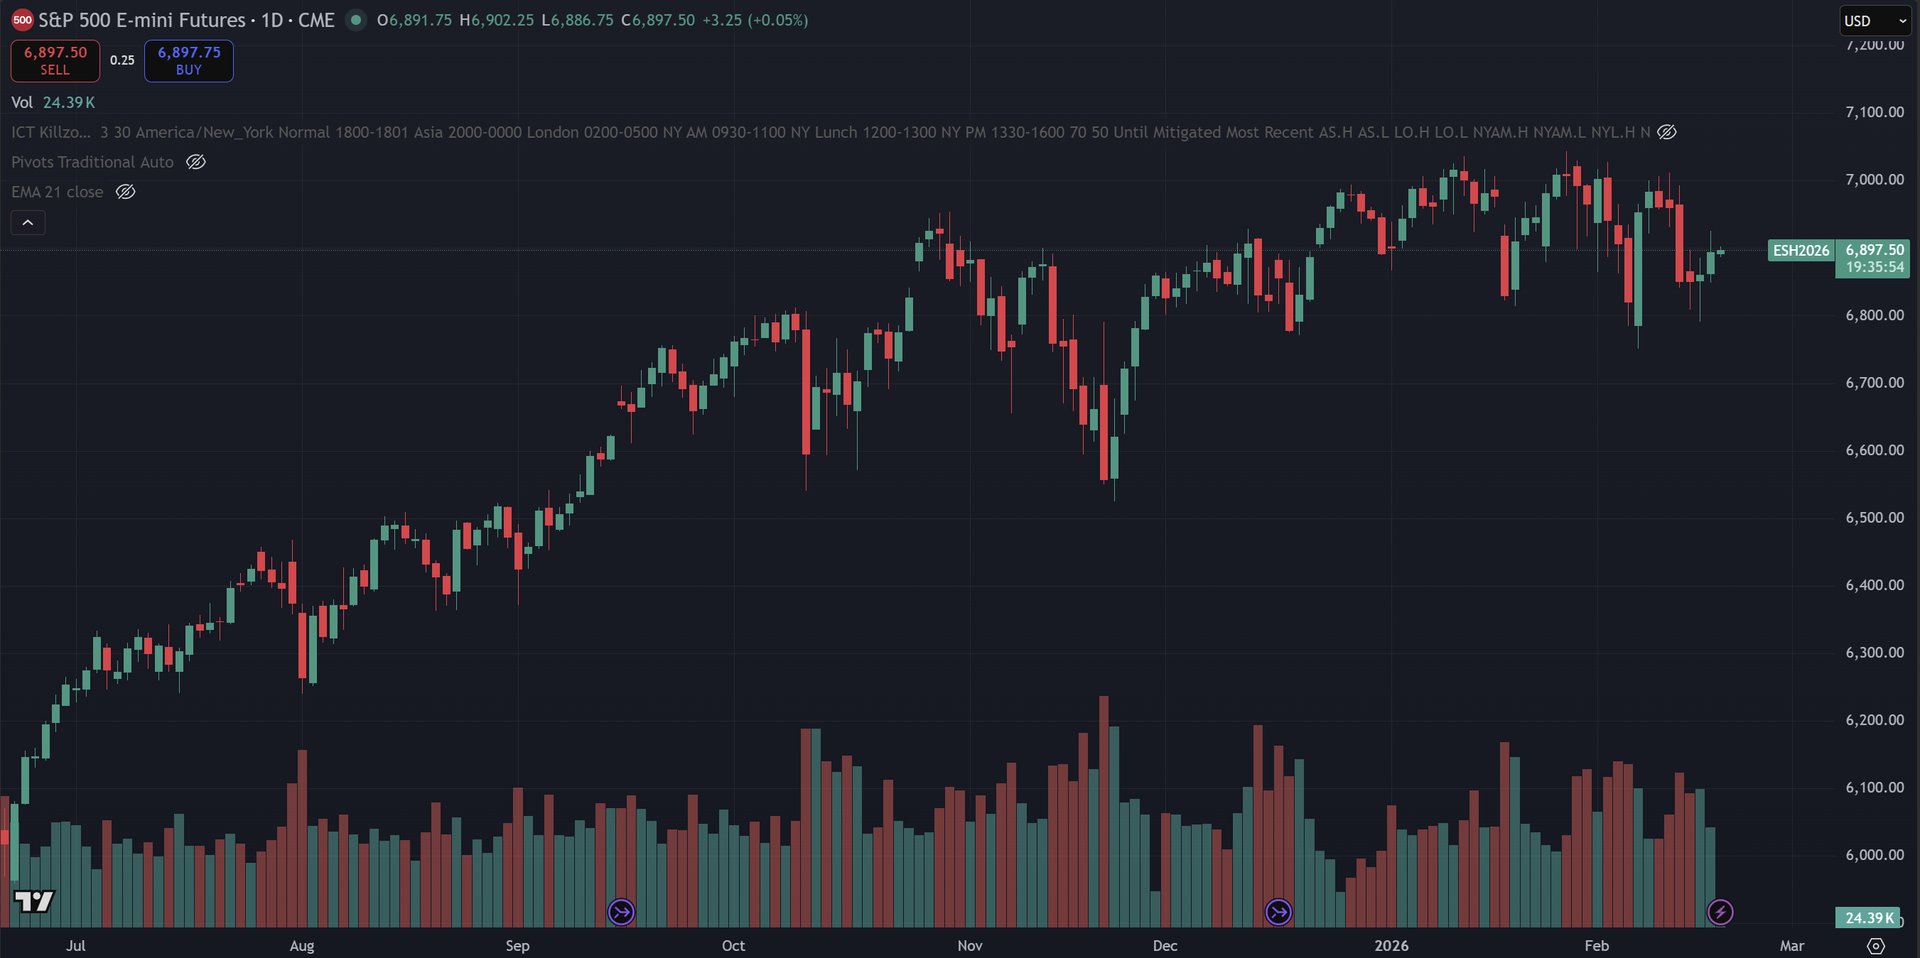Show the ICT Killzones indicator

1667,132
